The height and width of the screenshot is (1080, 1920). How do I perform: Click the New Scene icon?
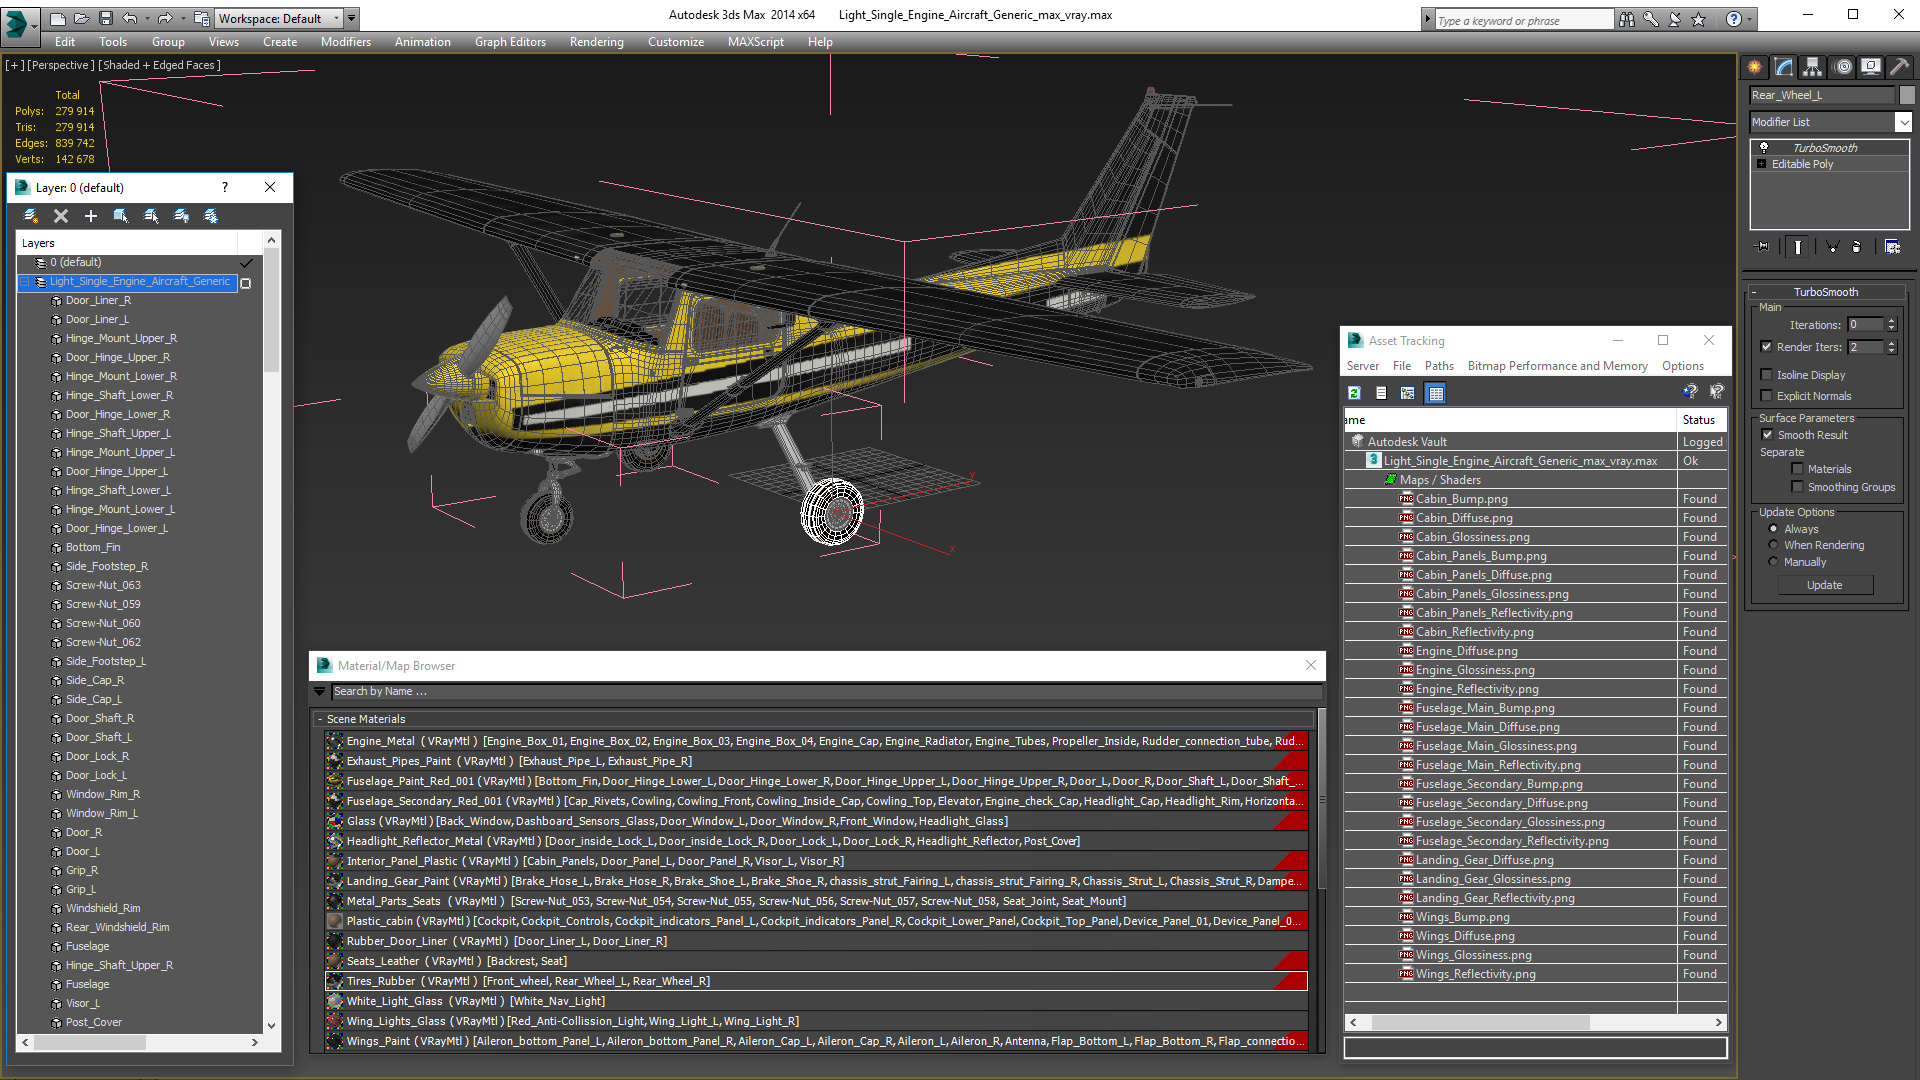tap(58, 18)
